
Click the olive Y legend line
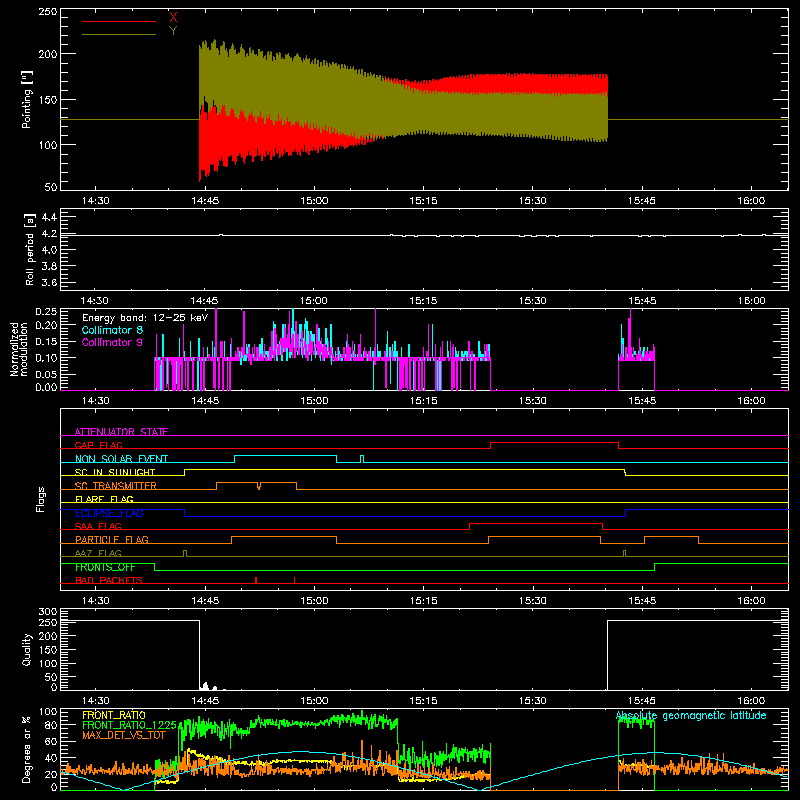(119, 34)
